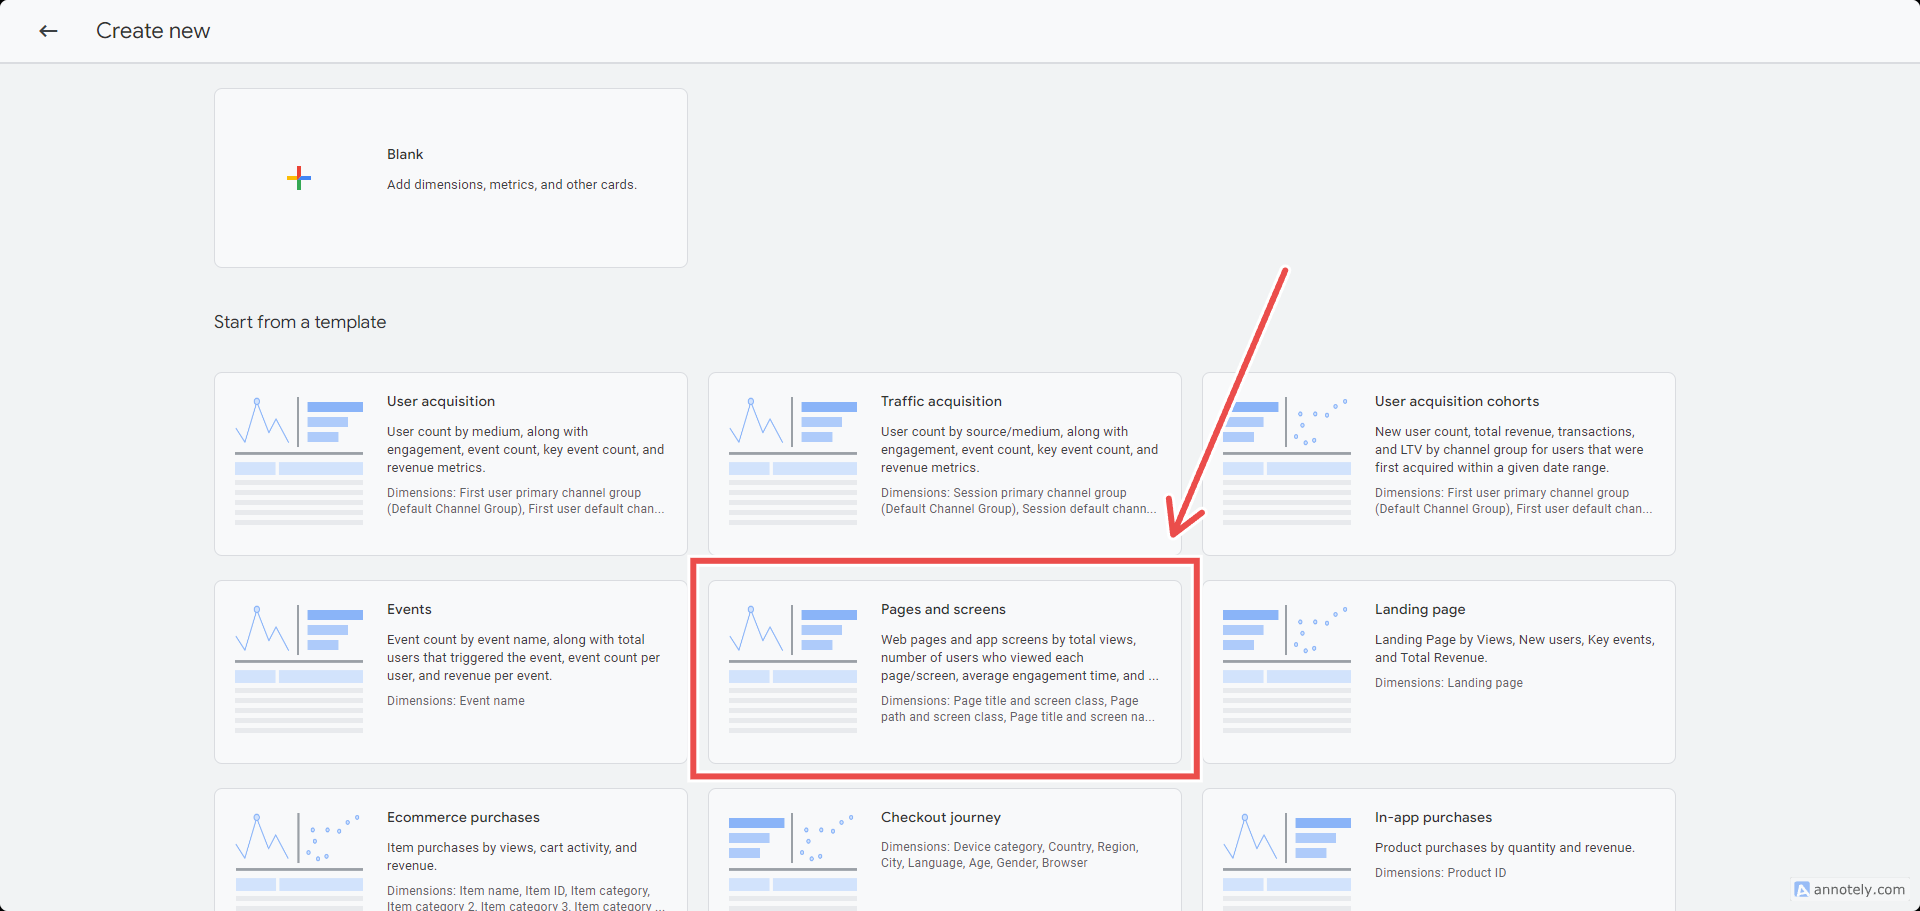The height and width of the screenshot is (911, 1920).
Task: Click Event count by event name description
Action: (x=524, y=658)
